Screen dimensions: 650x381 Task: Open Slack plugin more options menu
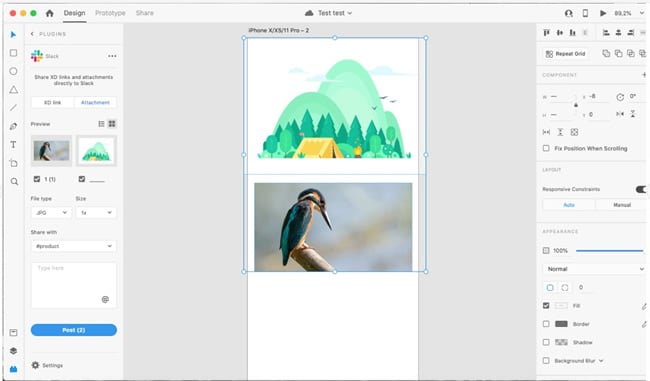(x=112, y=56)
